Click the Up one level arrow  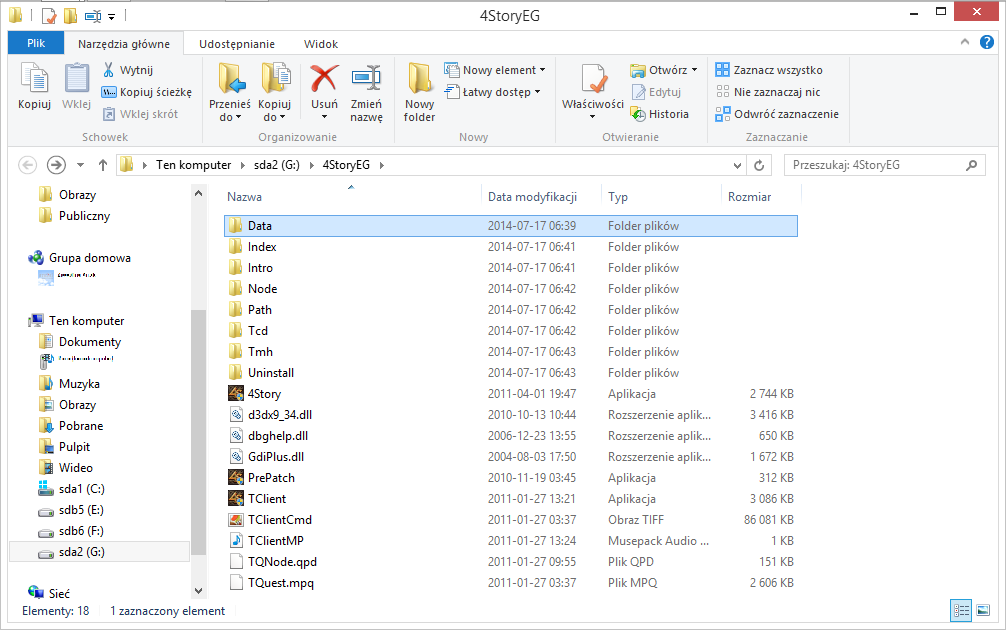click(103, 165)
